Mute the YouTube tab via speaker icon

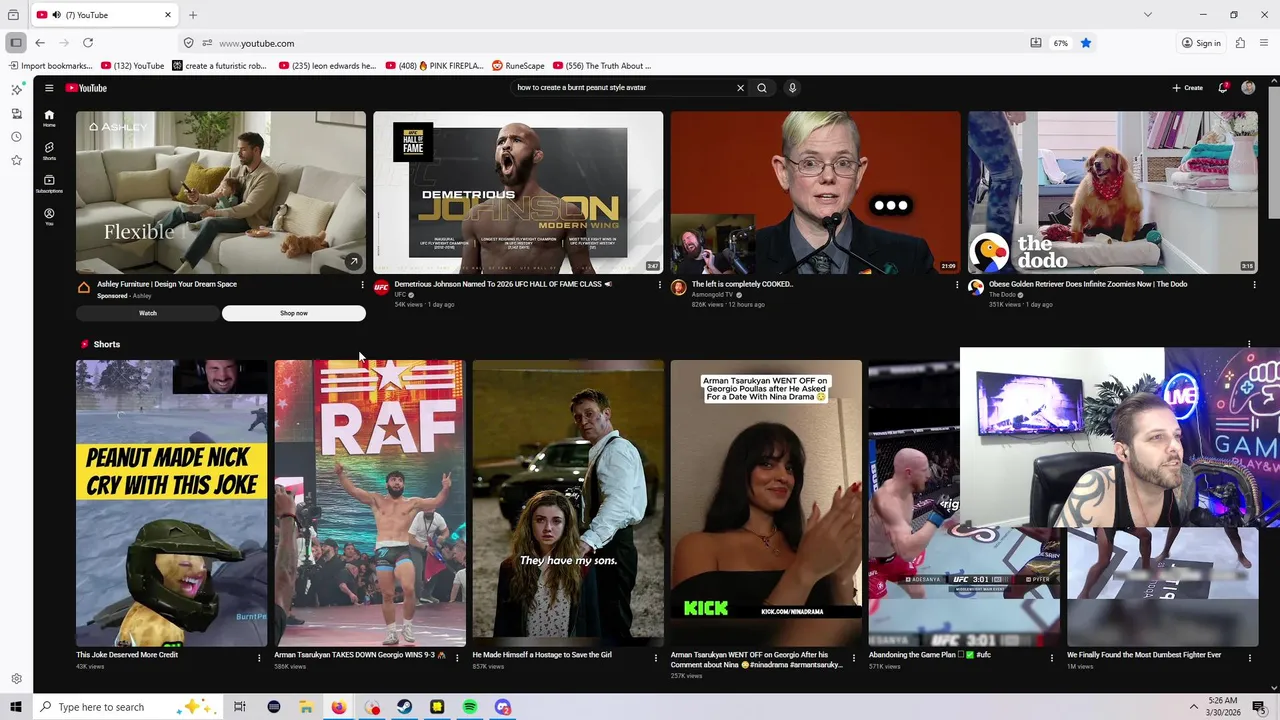pyautogui.click(x=56, y=15)
